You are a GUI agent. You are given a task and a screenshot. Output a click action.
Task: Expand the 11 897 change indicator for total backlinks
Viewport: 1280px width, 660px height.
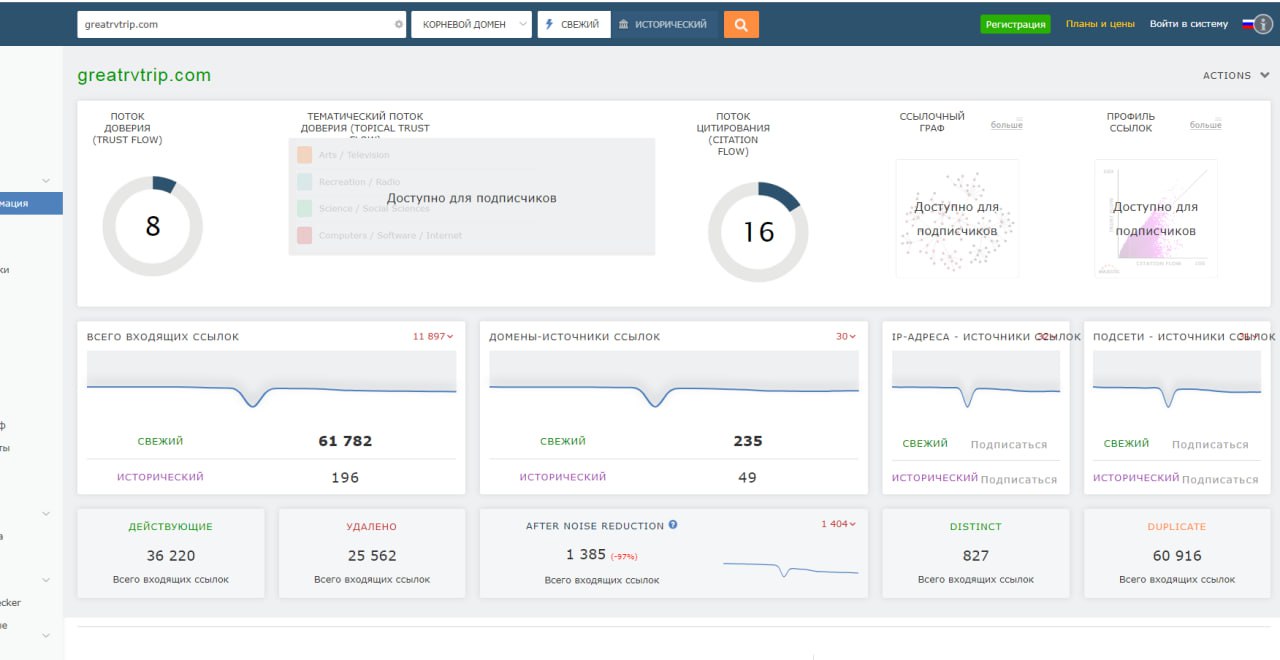click(433, 337)
